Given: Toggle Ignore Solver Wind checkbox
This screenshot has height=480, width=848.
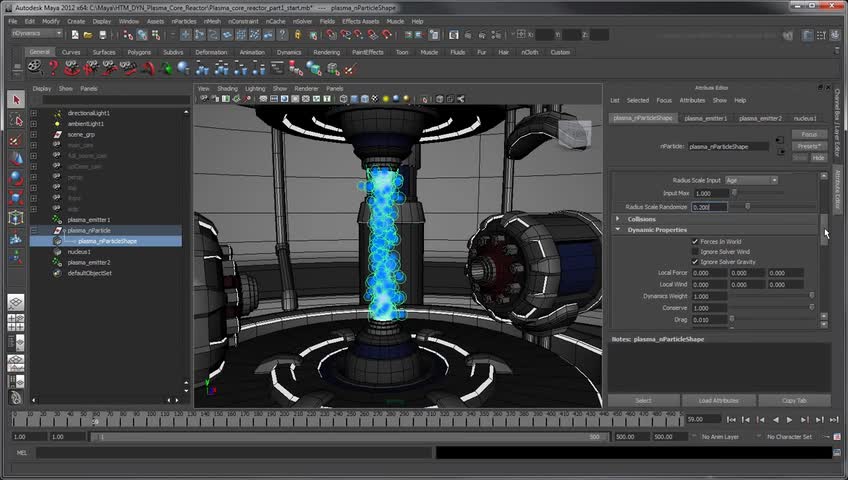Looking at the screenshot, I should [695, 252].
